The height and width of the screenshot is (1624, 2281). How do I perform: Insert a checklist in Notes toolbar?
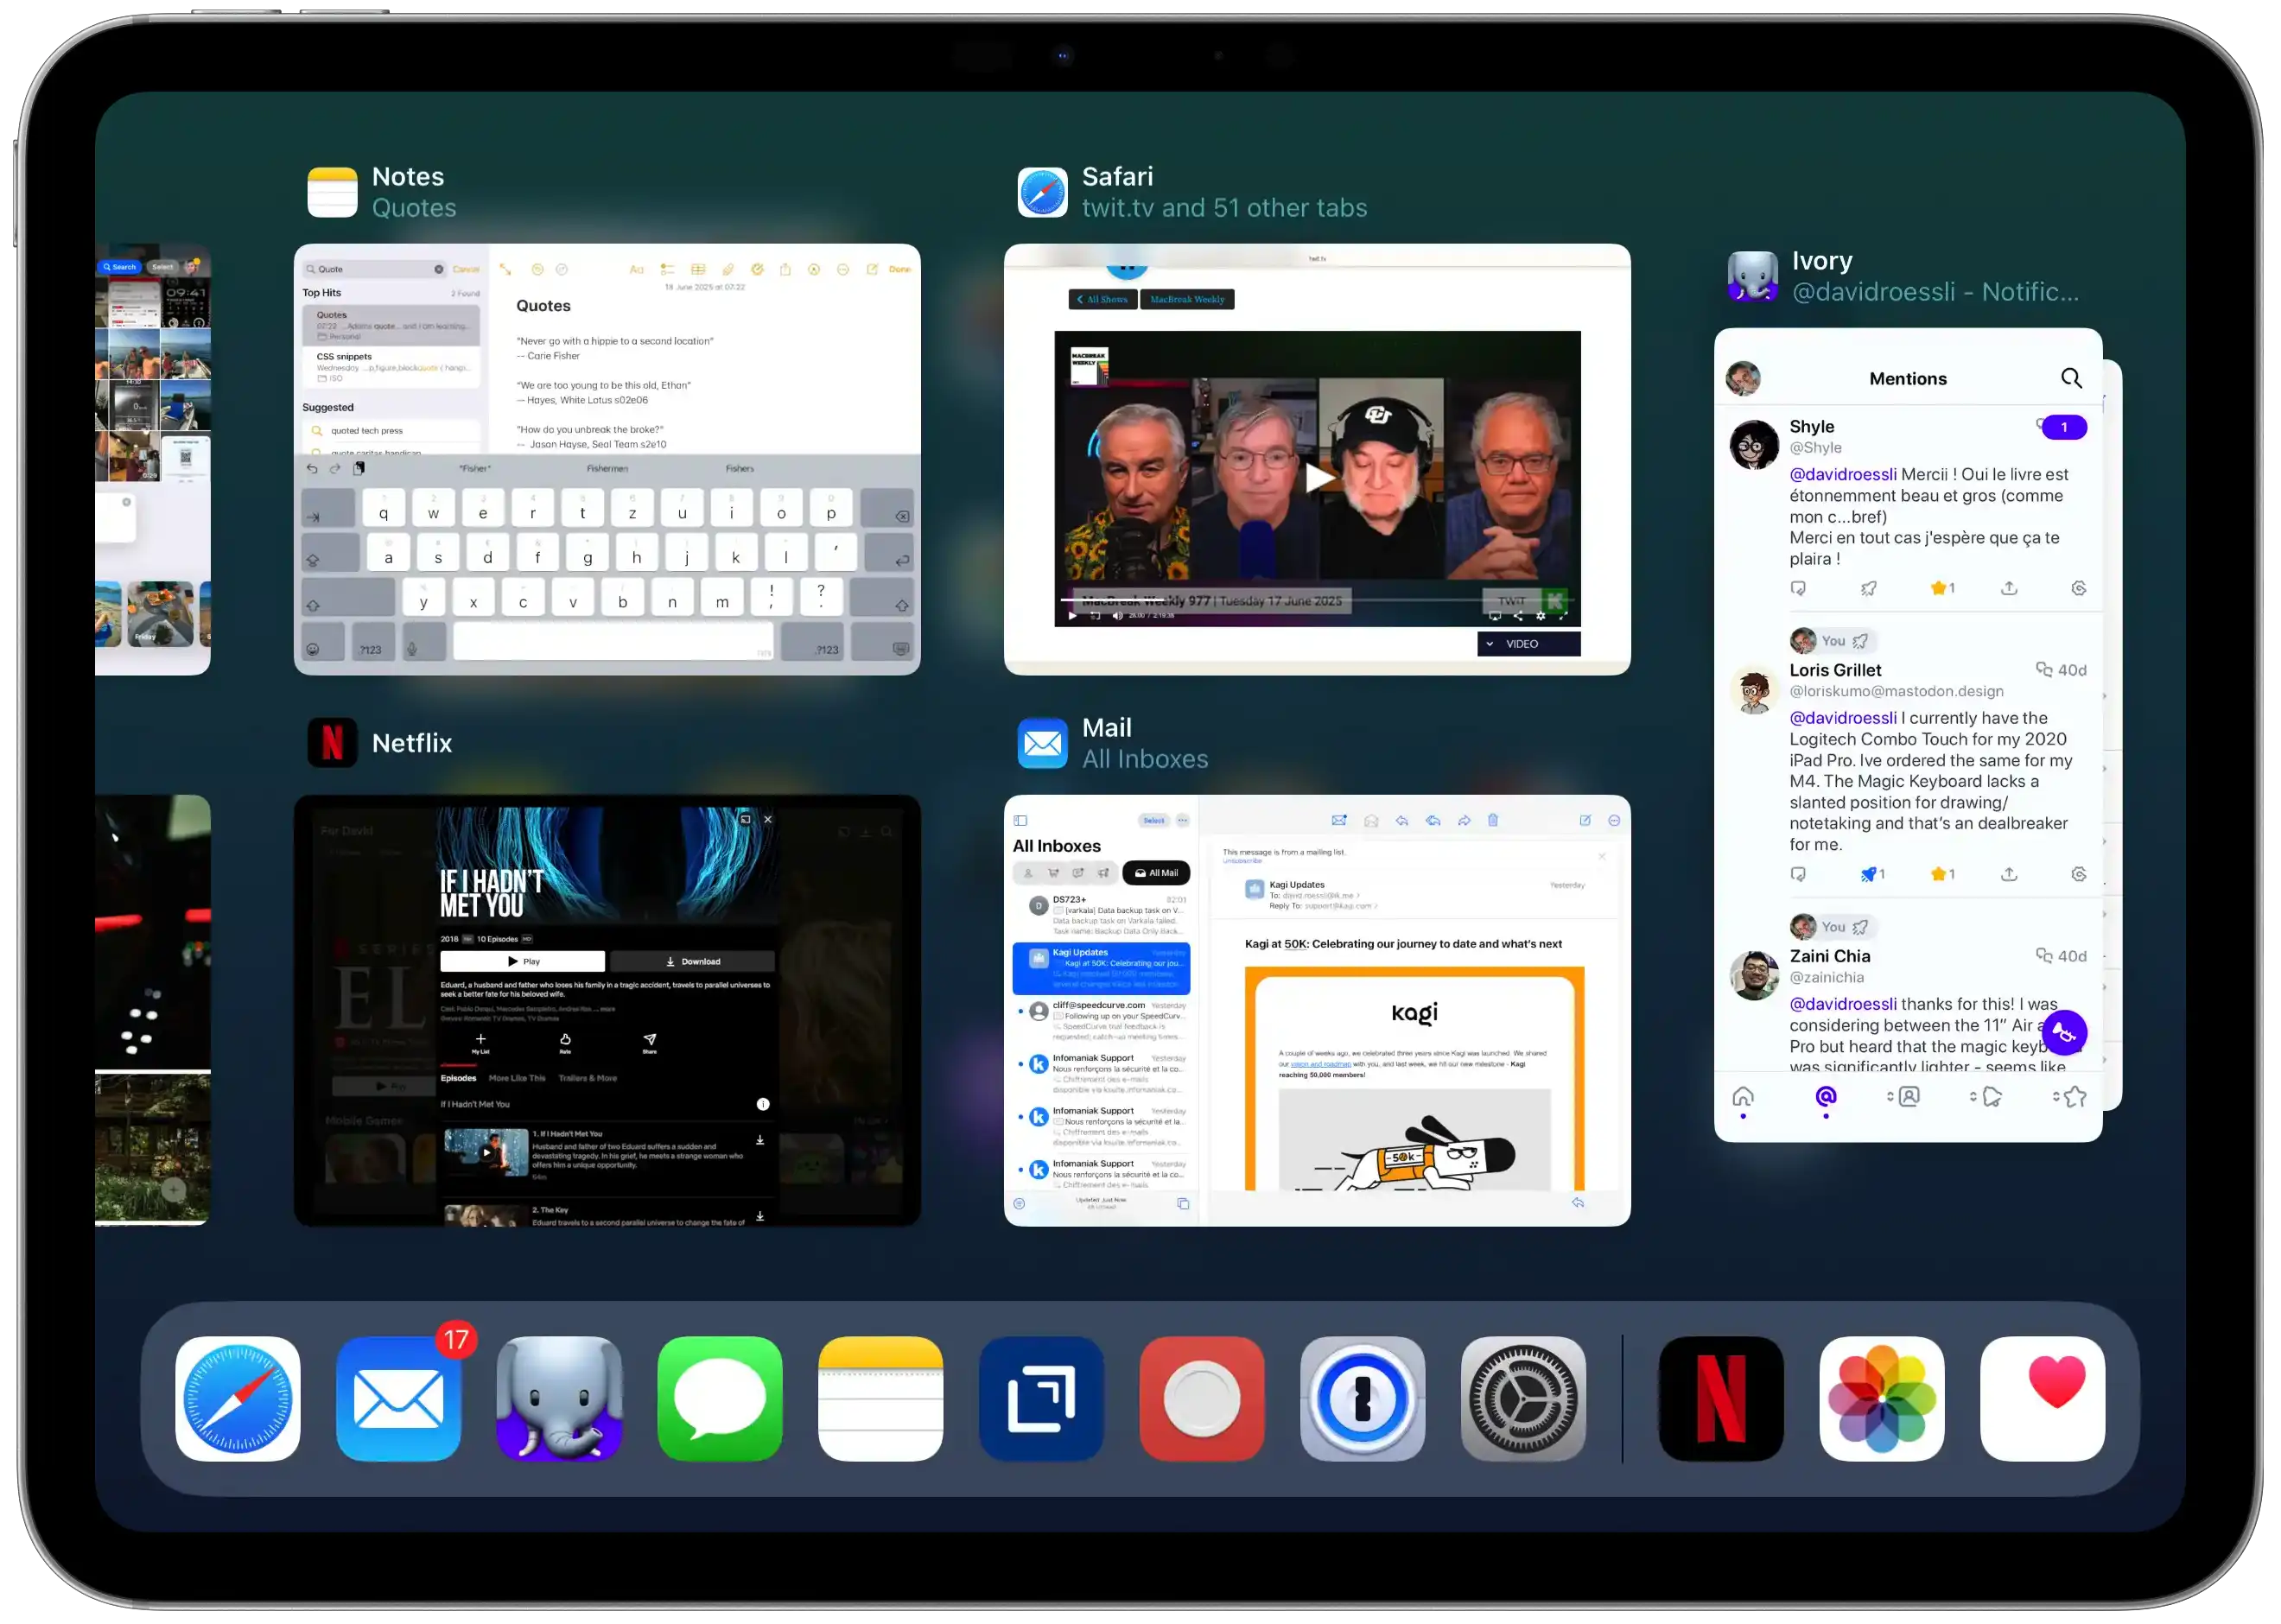tap(667, 269)
